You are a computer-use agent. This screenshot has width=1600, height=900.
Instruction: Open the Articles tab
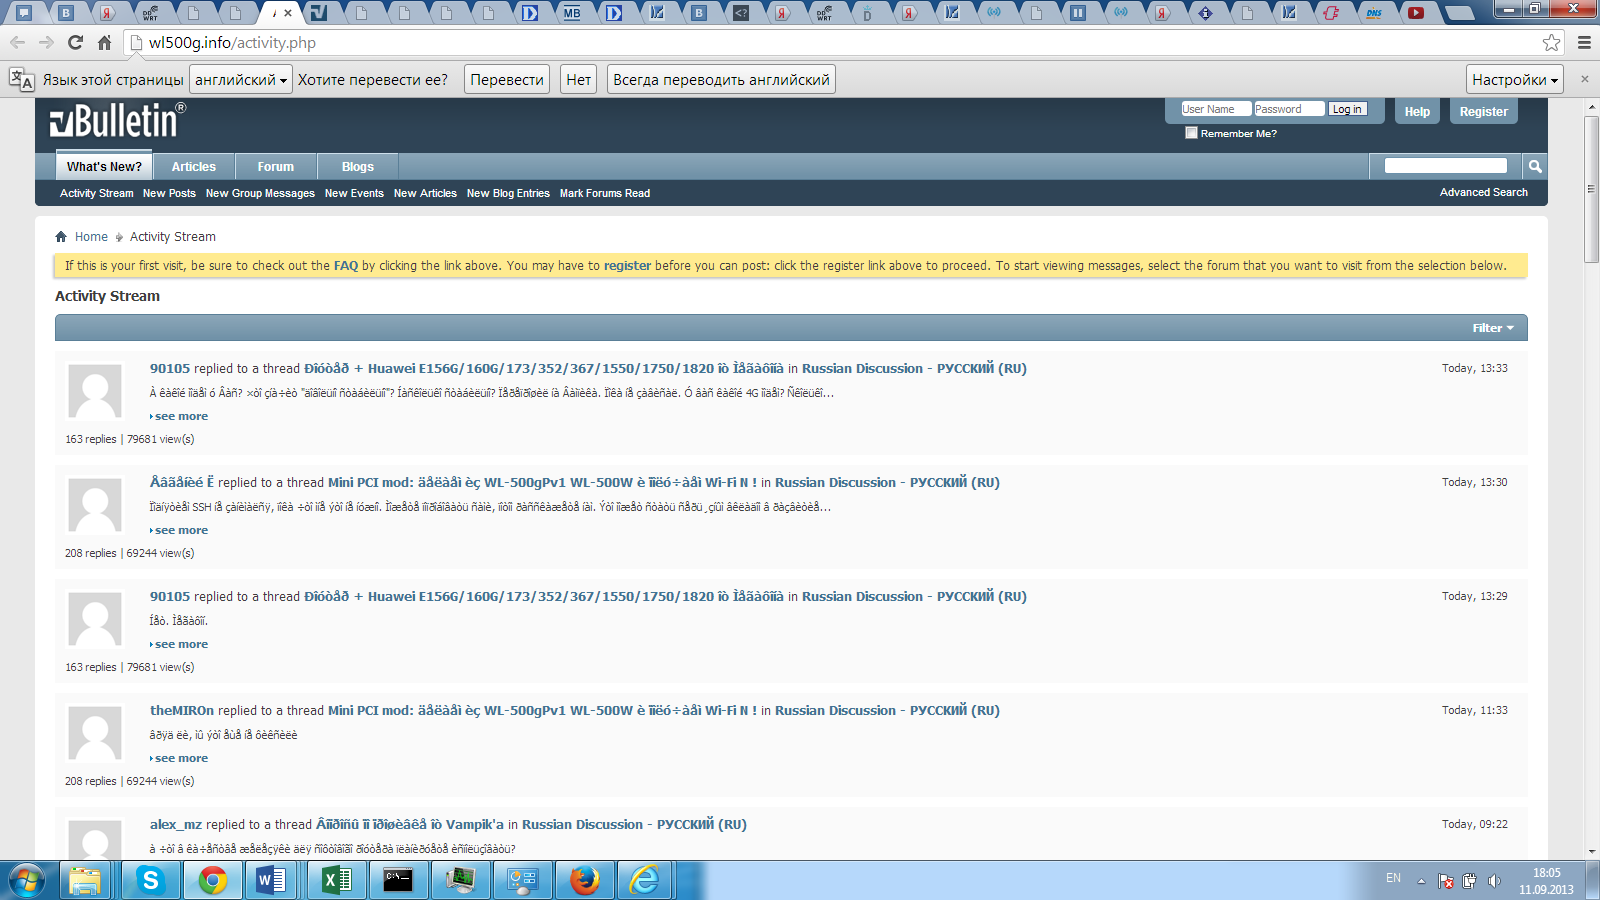[x=194, y=167]
